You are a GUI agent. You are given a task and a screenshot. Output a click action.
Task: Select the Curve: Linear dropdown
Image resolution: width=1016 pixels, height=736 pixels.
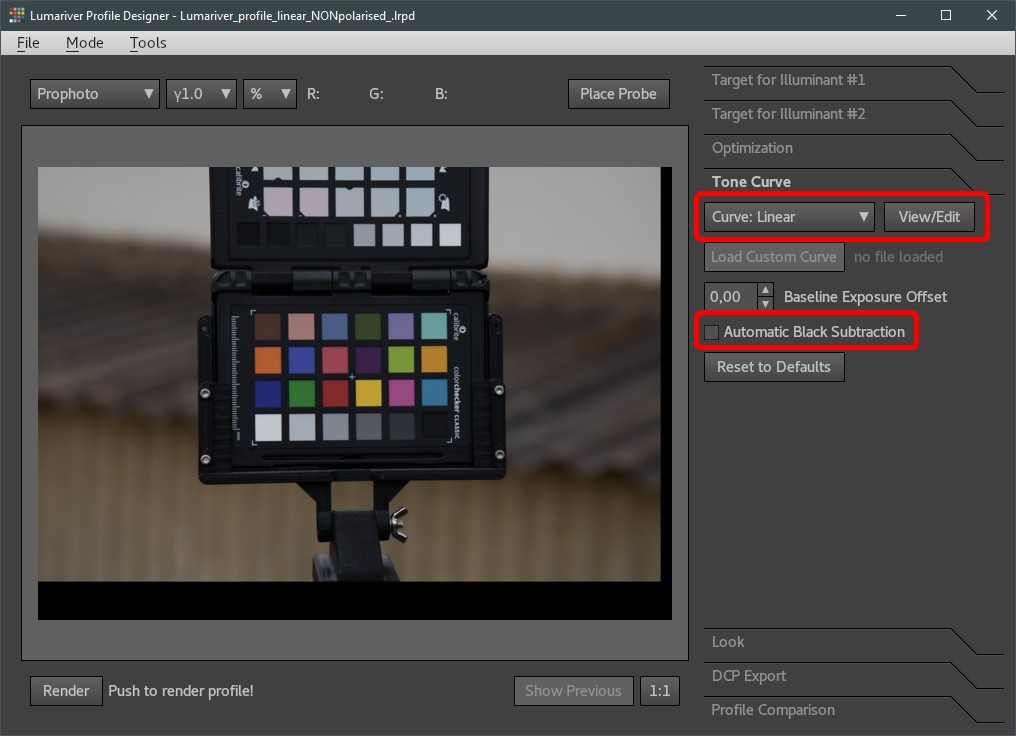point(789,217)
